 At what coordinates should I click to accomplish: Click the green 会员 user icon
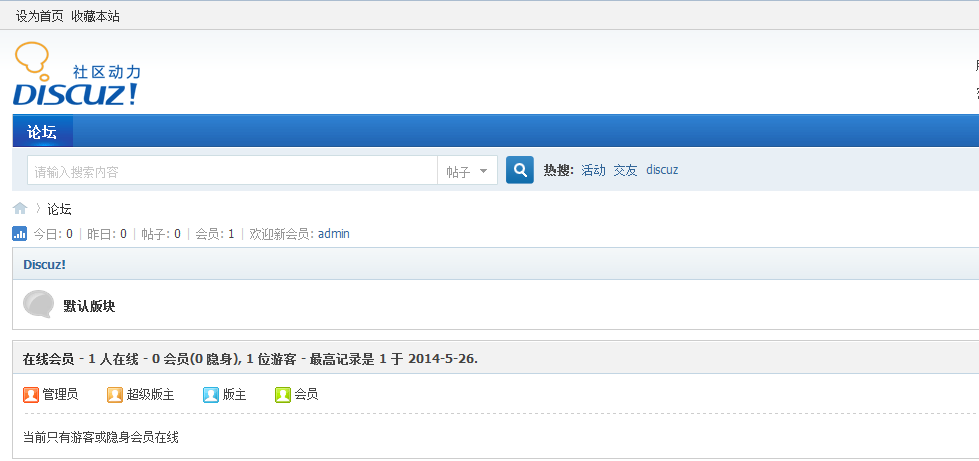pyautogui.click(x=282, y=395)
